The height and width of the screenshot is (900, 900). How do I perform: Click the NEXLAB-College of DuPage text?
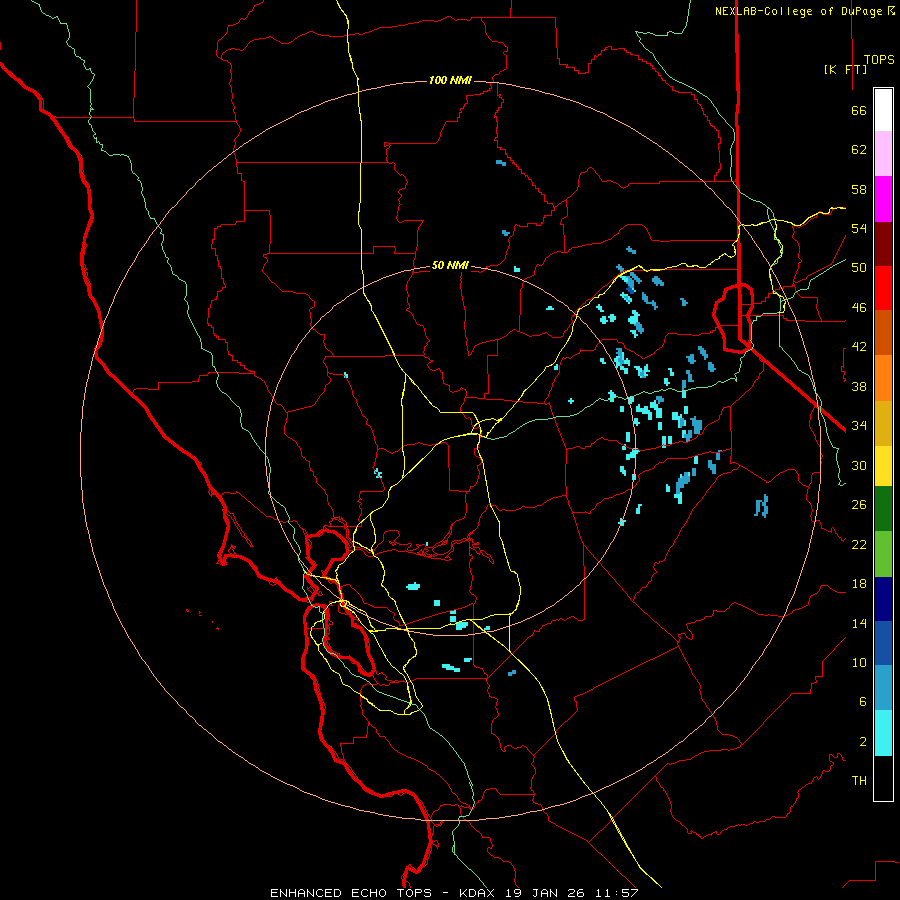[800, 11]
